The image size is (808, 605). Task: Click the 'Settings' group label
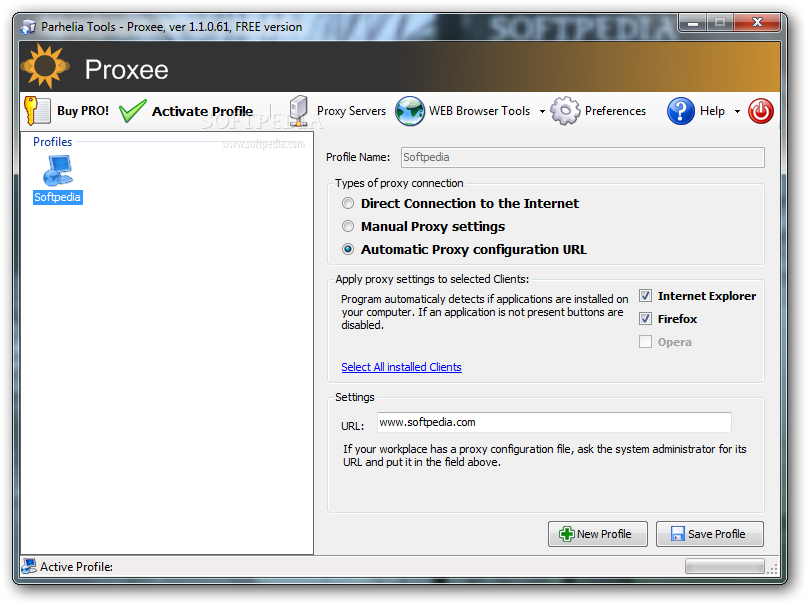coord(355,397)
